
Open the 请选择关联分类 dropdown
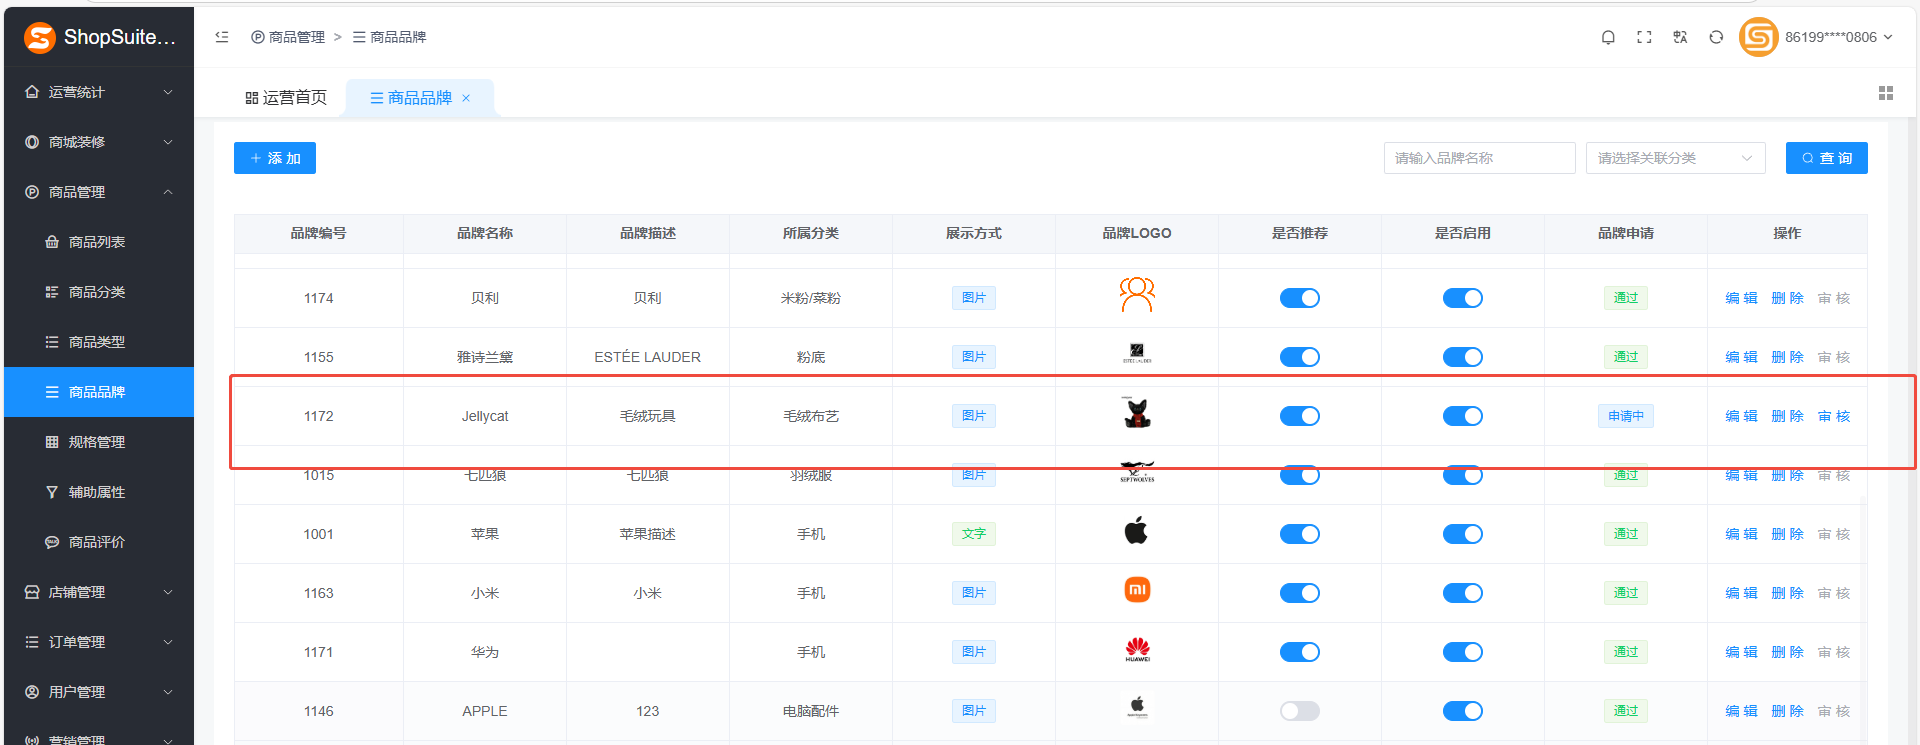(x=1675, y=158)
